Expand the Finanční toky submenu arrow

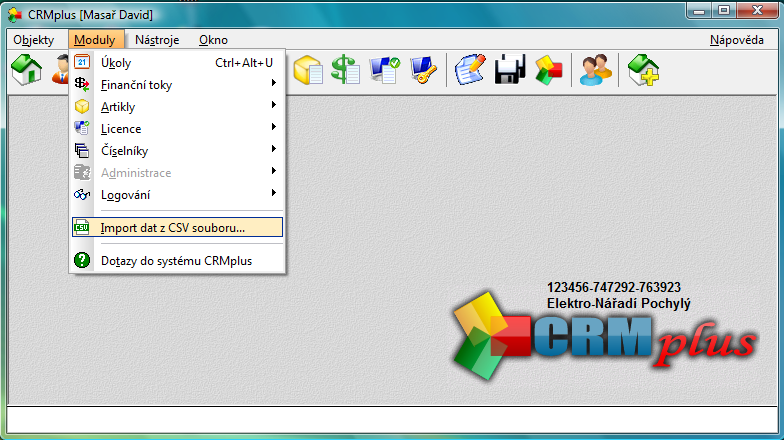tap(274, 82)
